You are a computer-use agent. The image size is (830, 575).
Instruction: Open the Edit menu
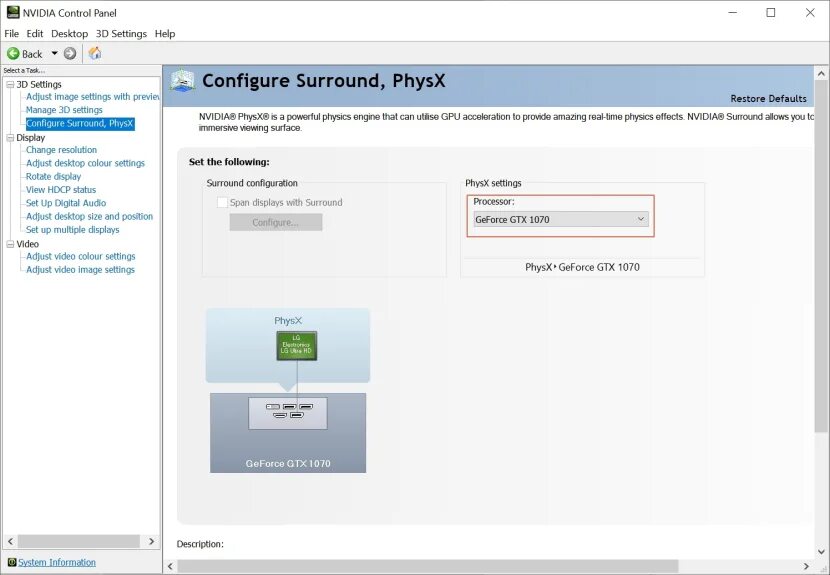click(34, 33)
